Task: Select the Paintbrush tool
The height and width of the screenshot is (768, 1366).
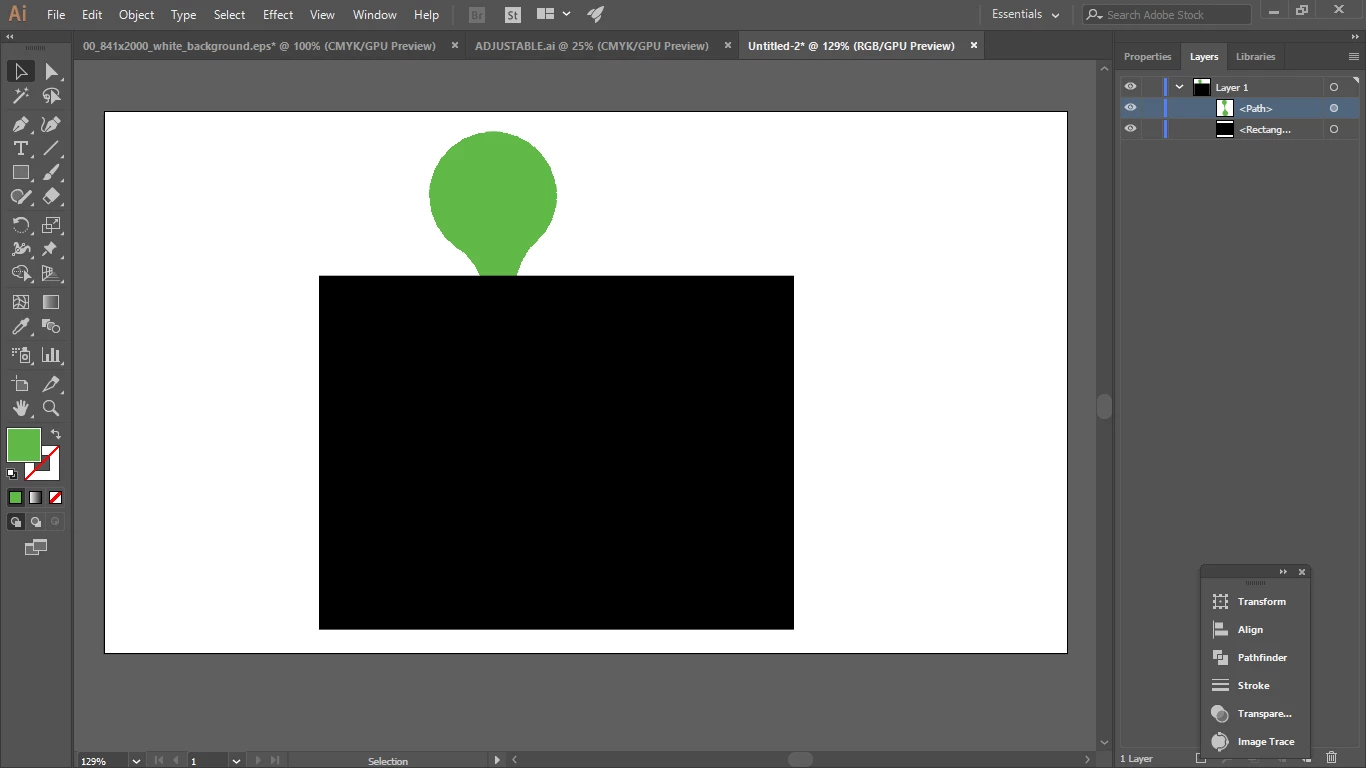Action: (52, 173)
